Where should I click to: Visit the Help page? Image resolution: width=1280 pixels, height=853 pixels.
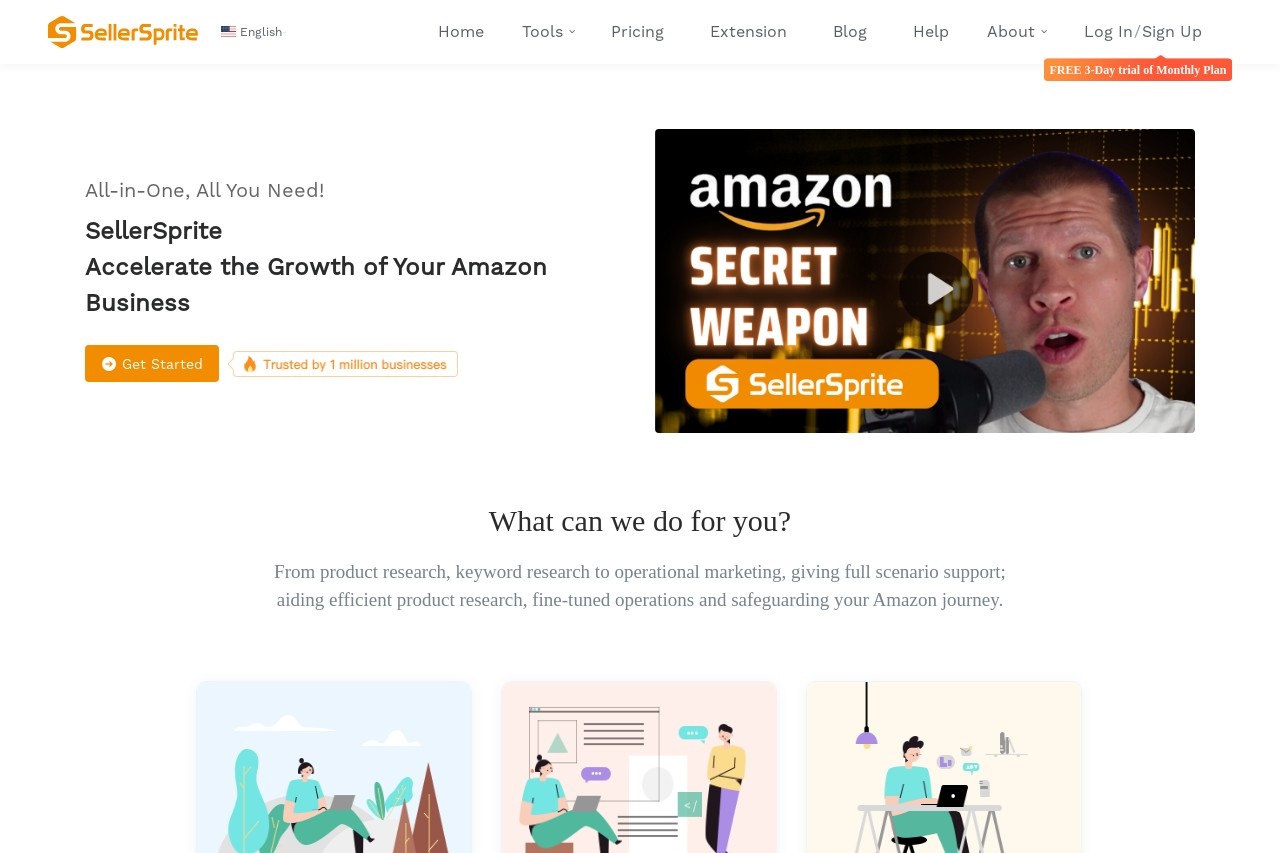tap(931, 32)
